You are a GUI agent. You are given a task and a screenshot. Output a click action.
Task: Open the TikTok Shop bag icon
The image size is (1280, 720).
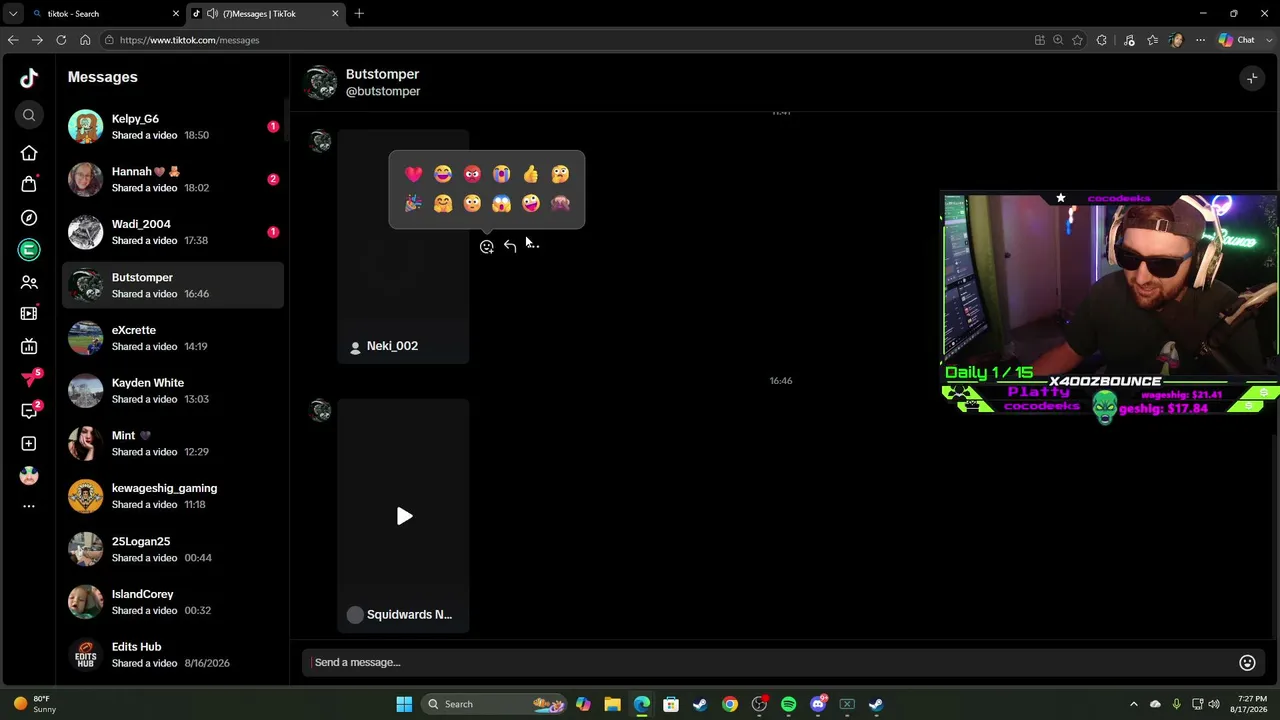29,184
